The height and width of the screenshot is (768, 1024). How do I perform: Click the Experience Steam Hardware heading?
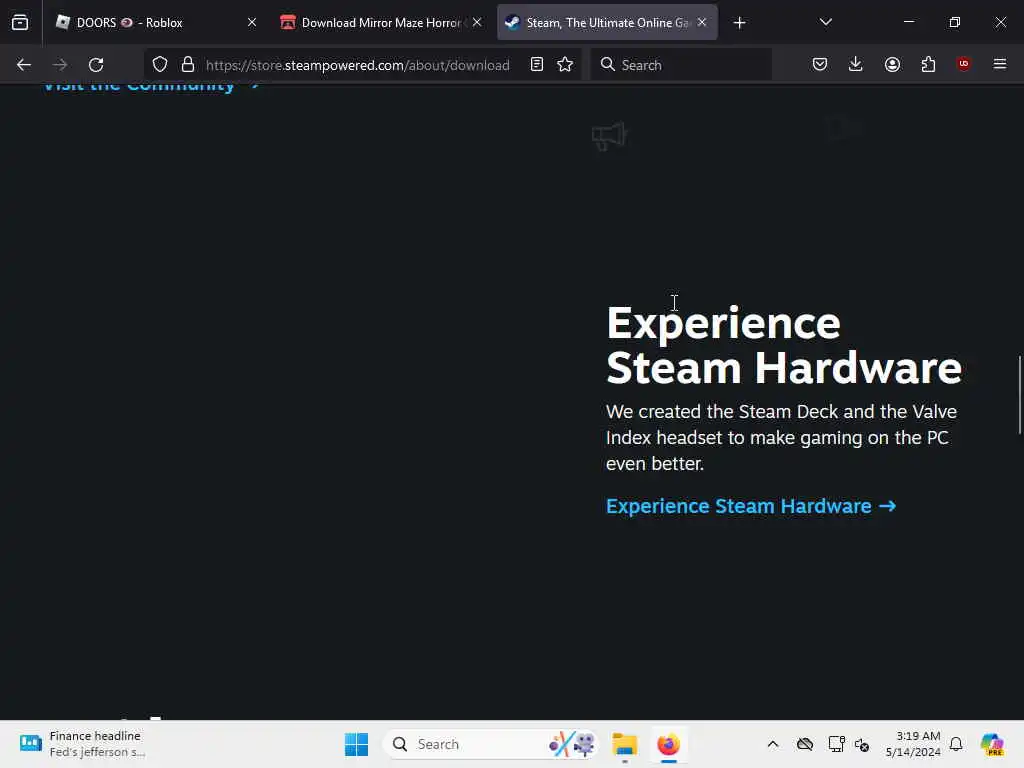pyautogui.click(x=784, y=345)
